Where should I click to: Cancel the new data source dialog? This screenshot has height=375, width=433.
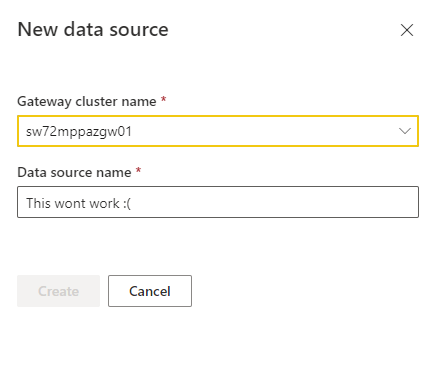(x=150, y=291)
